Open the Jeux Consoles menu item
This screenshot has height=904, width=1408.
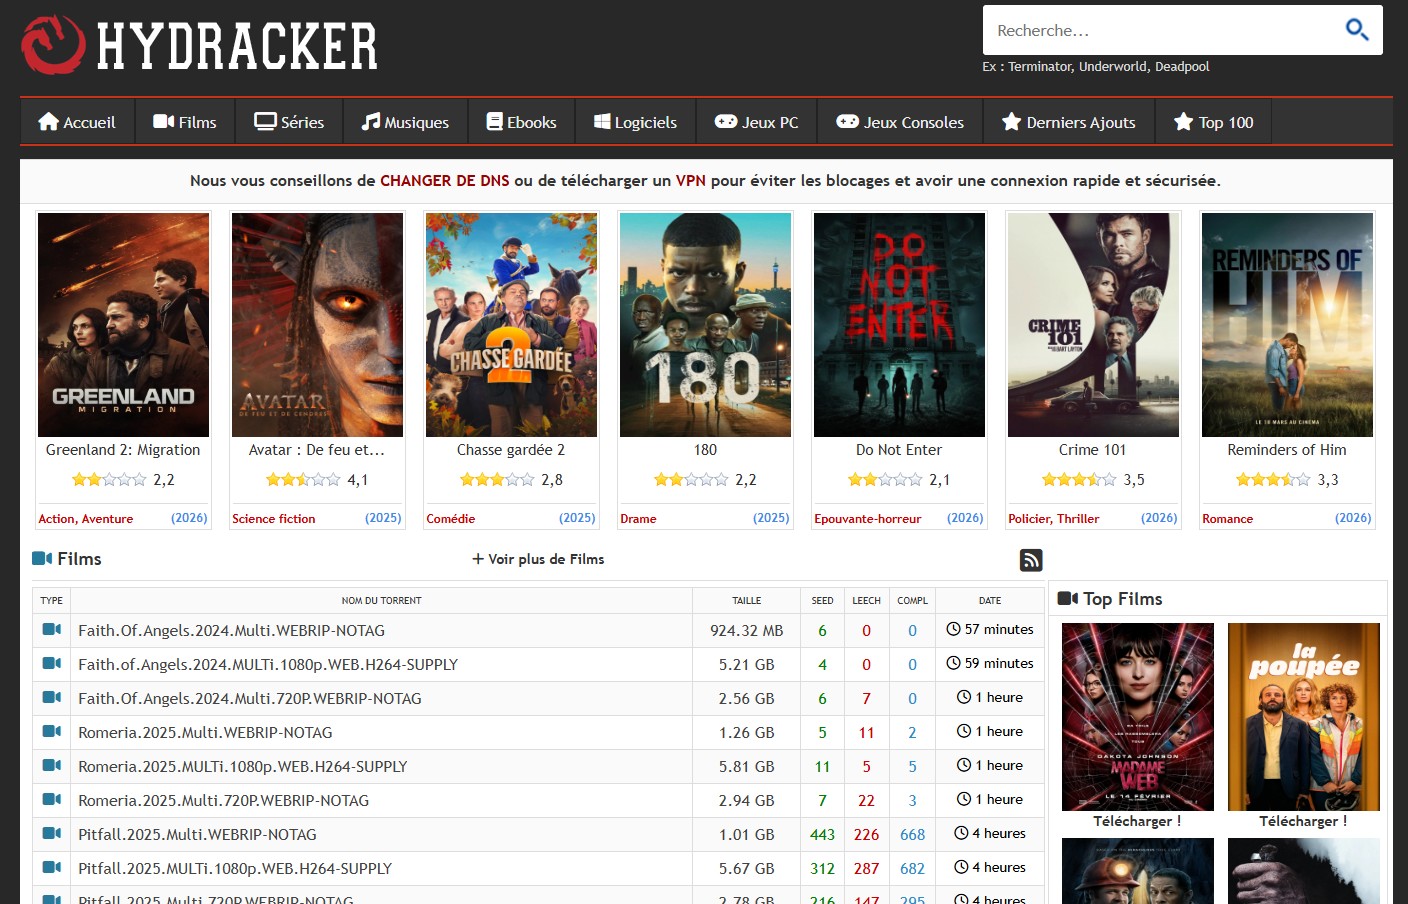point(900,122)
